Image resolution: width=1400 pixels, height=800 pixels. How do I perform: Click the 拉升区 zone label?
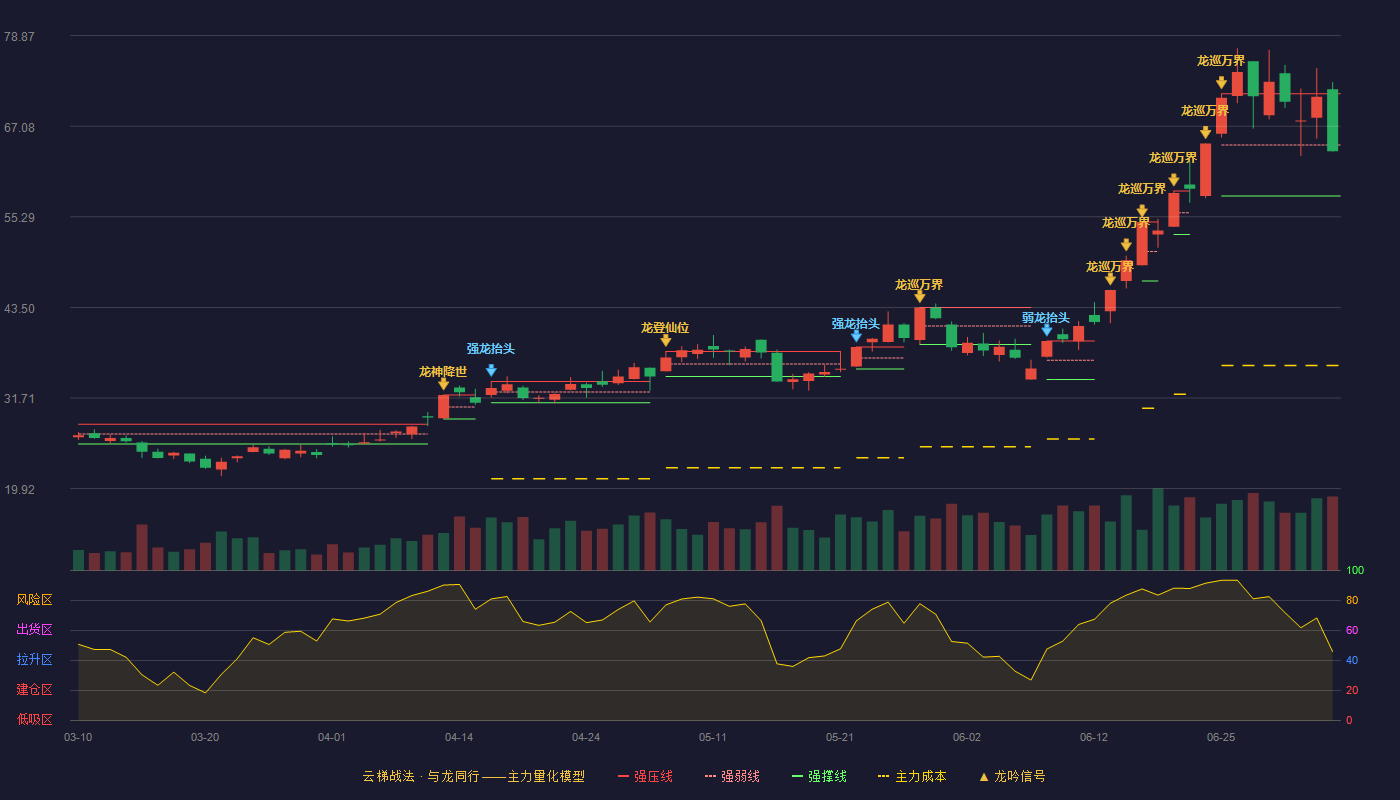[x=34, y=660]
